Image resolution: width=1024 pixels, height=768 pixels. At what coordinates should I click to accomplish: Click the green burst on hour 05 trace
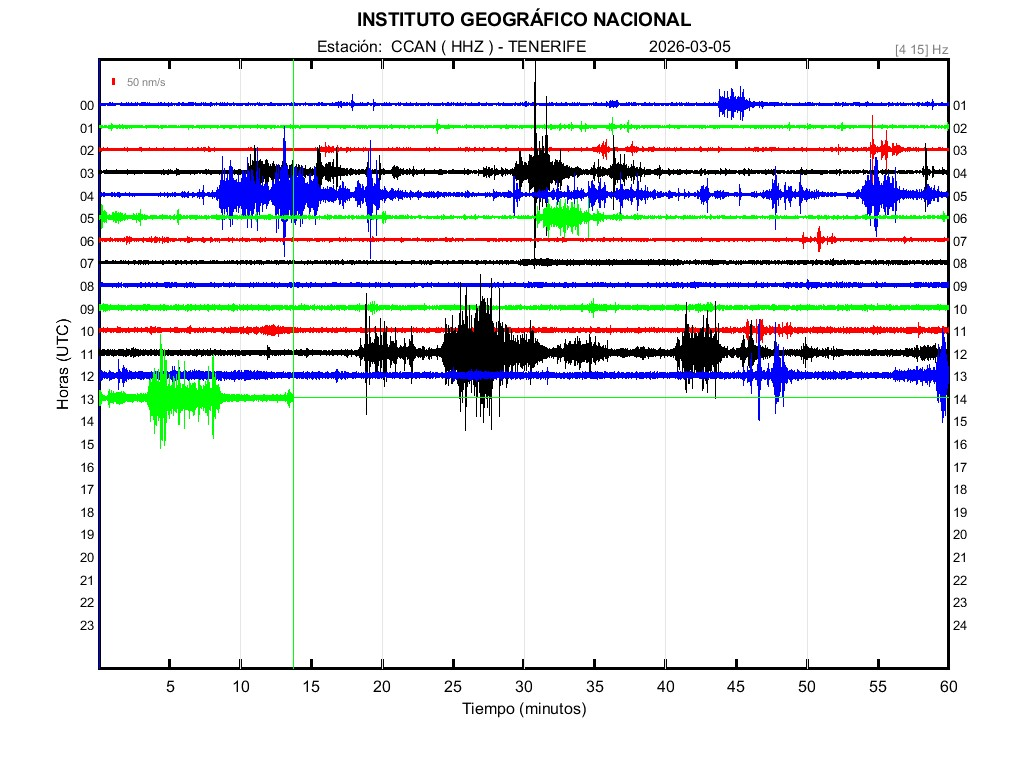pyautogui.click(x=561, y=217)
